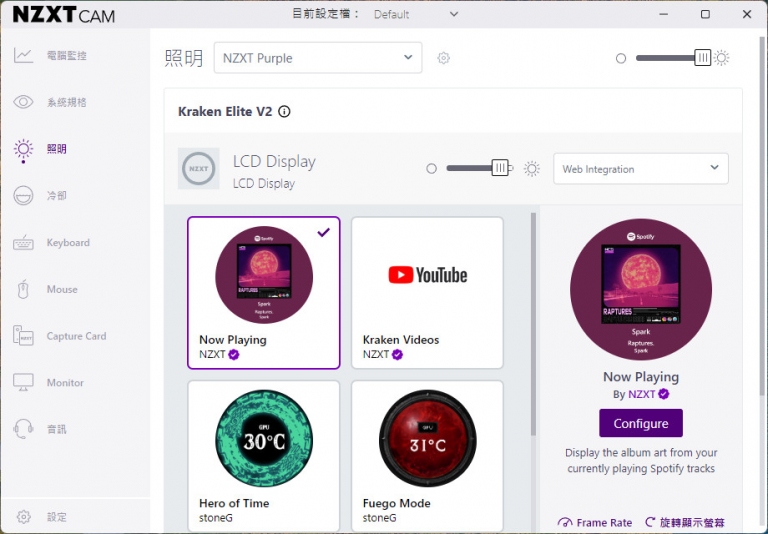Click the NZXT CAM logo
The height and width of the screenshot is (534, 768).
[x=64, y=15]
